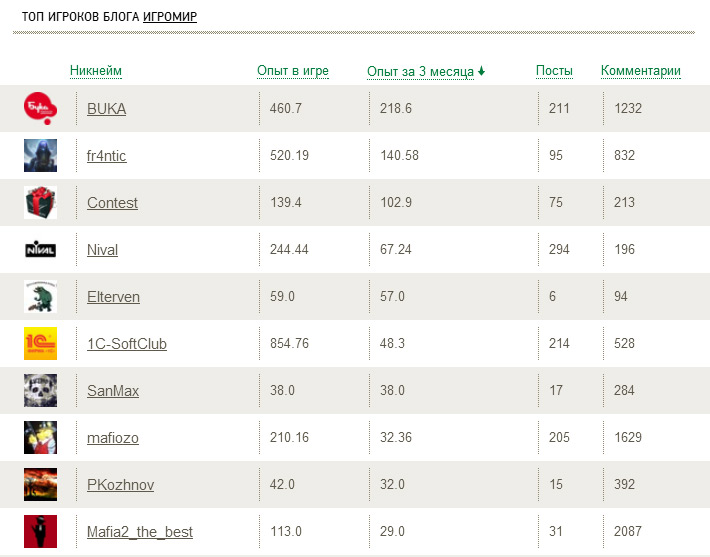Open the Contest profile link
The height and width of the screenshot is (557, 710).
(112, 203)
